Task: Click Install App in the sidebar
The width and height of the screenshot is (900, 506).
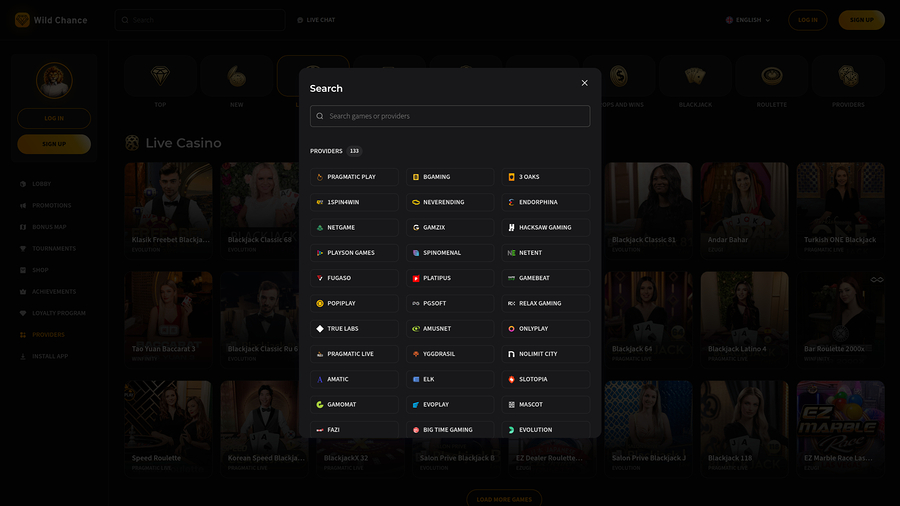Action: [x=44, y=356]
